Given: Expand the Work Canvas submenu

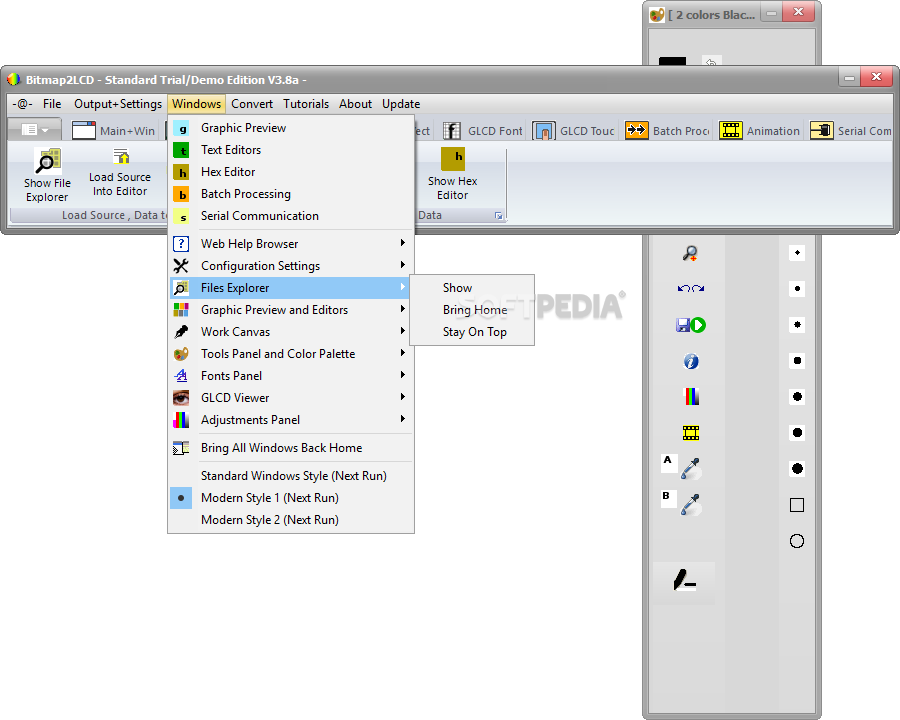Looking at the screenshot, I should [x=291, y=332].
